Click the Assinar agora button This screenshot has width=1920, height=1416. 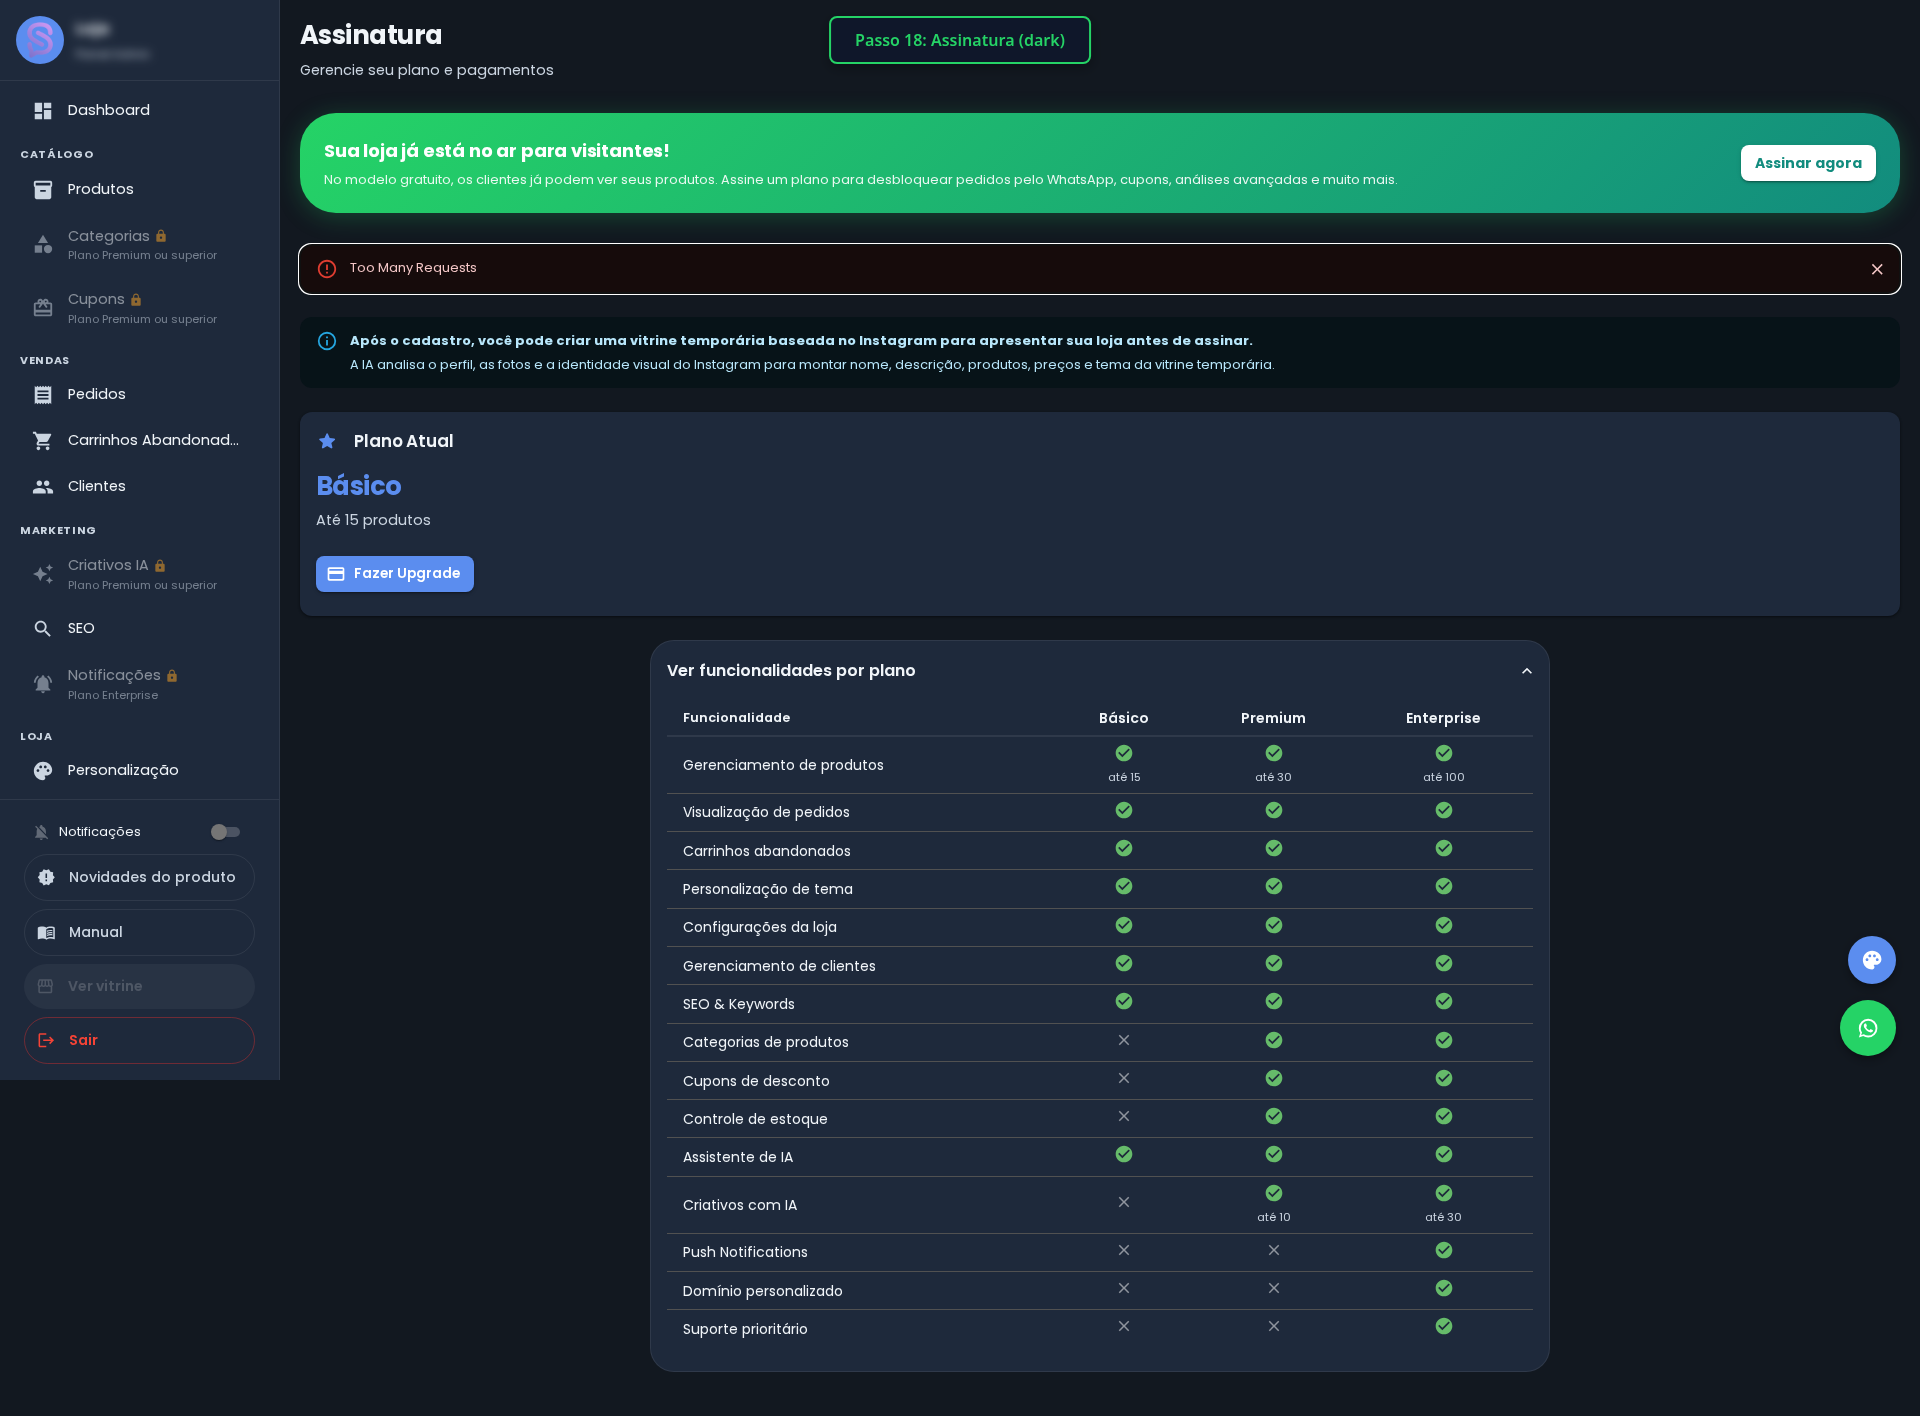pyautogui.click(x=1808, y=163)
